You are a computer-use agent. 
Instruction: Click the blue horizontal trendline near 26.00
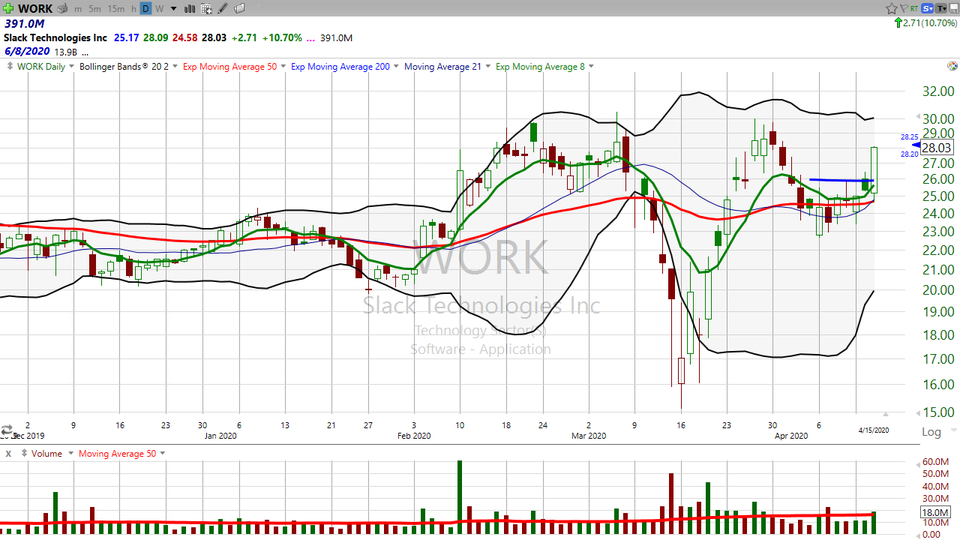tap(841, 180)
